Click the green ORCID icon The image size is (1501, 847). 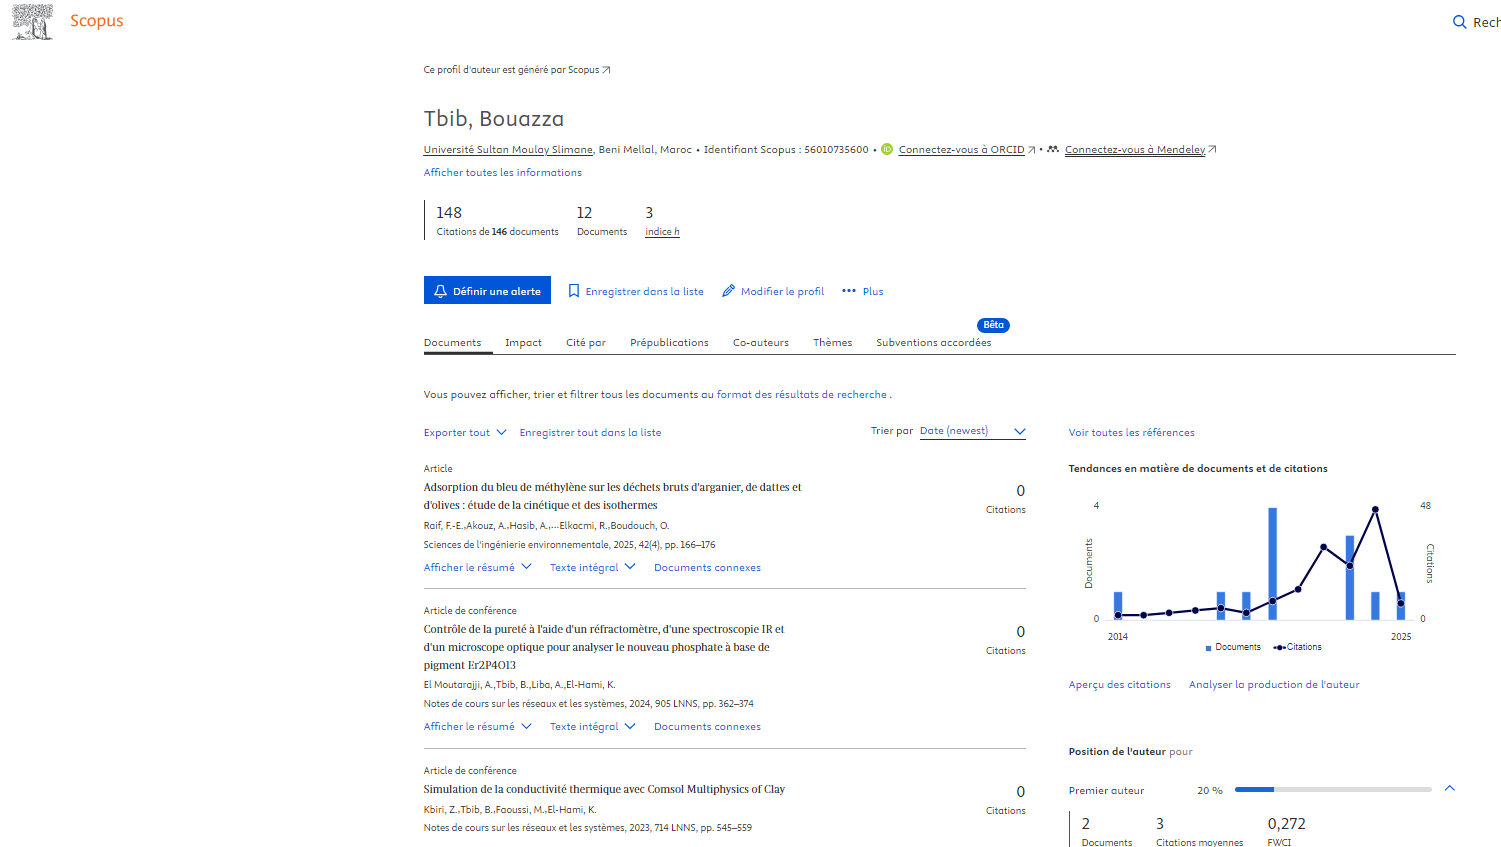887,150
